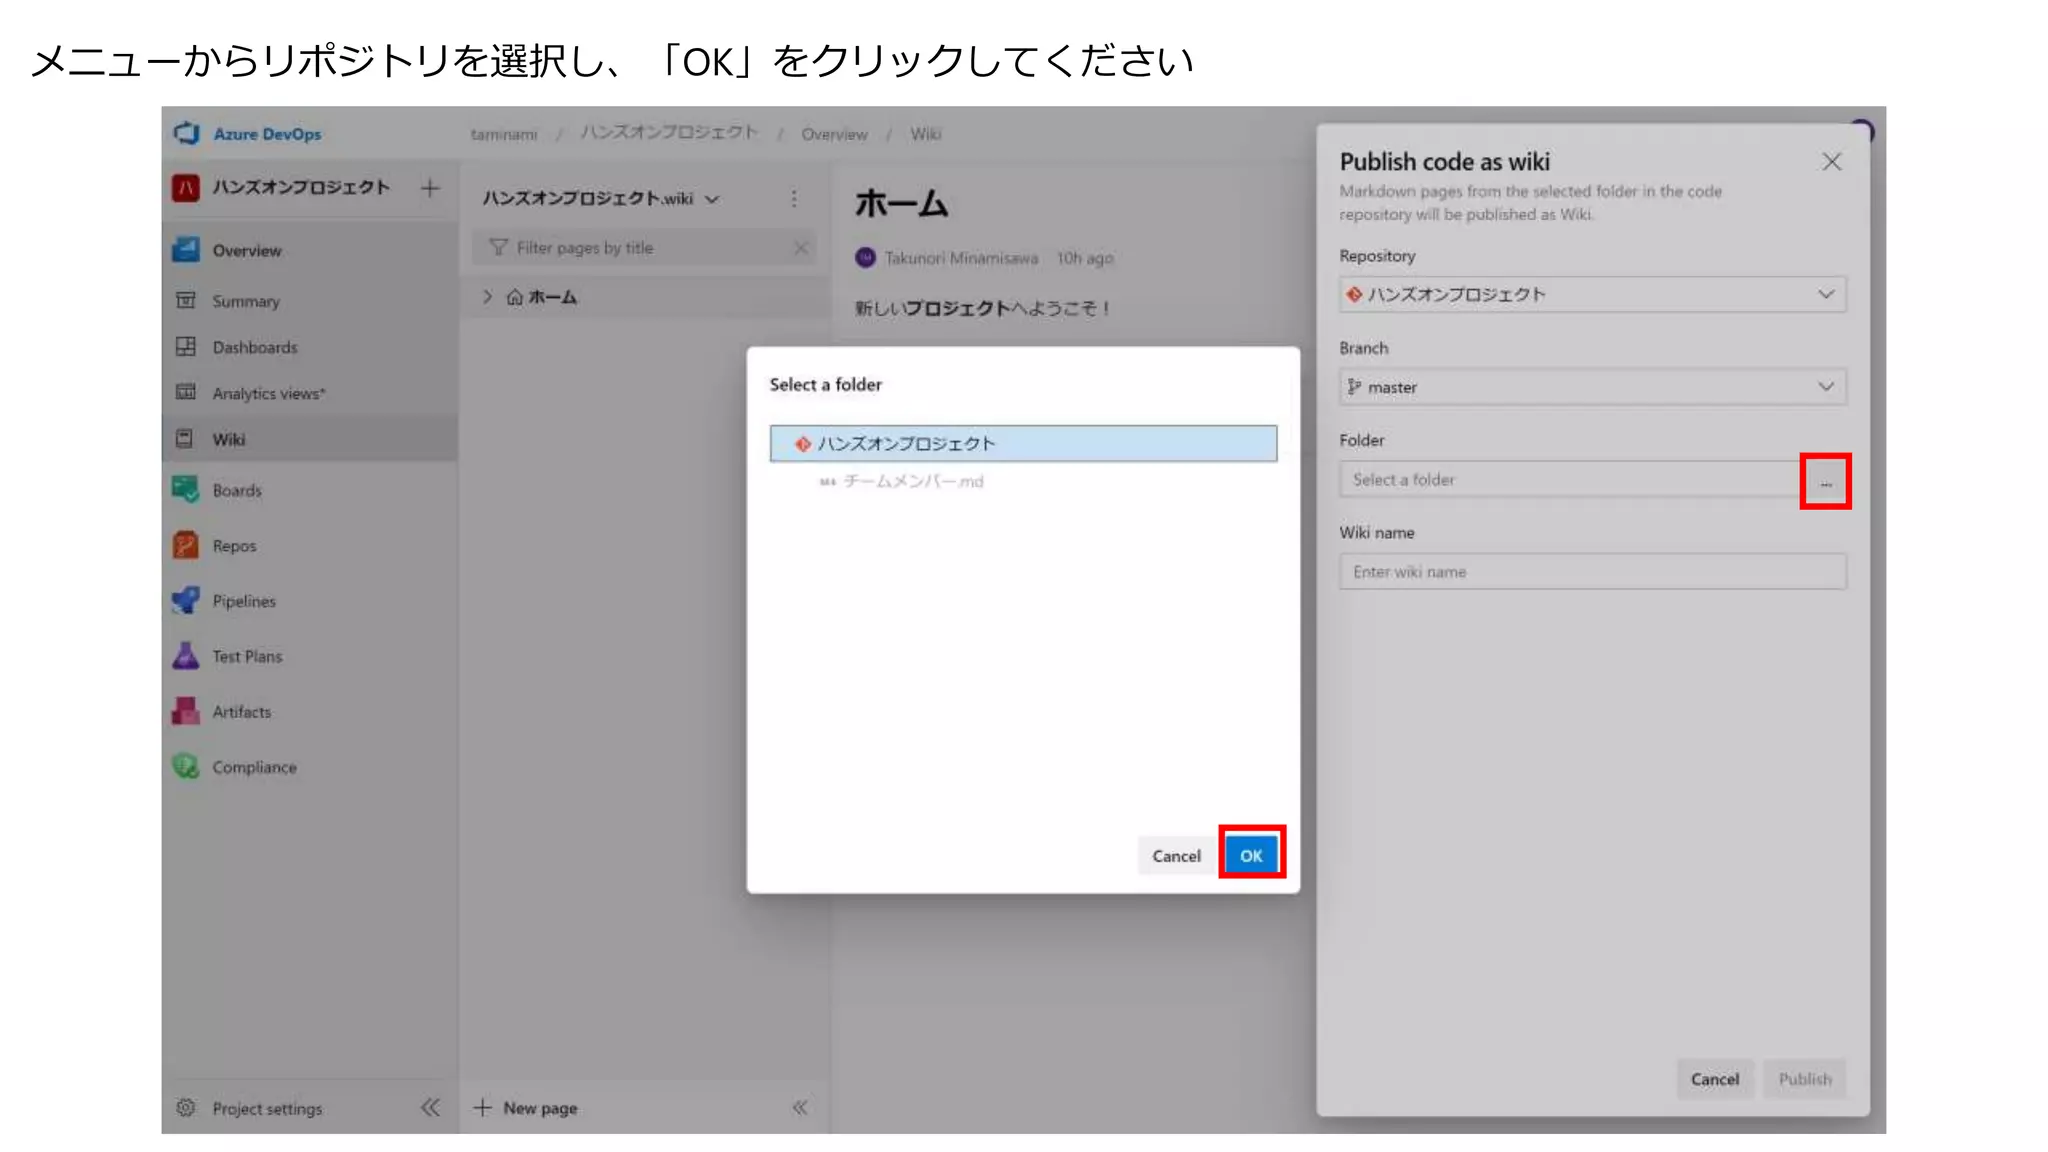Open the ハンズオンプロジェクト.wiki dropdown

tap(601, 198)
